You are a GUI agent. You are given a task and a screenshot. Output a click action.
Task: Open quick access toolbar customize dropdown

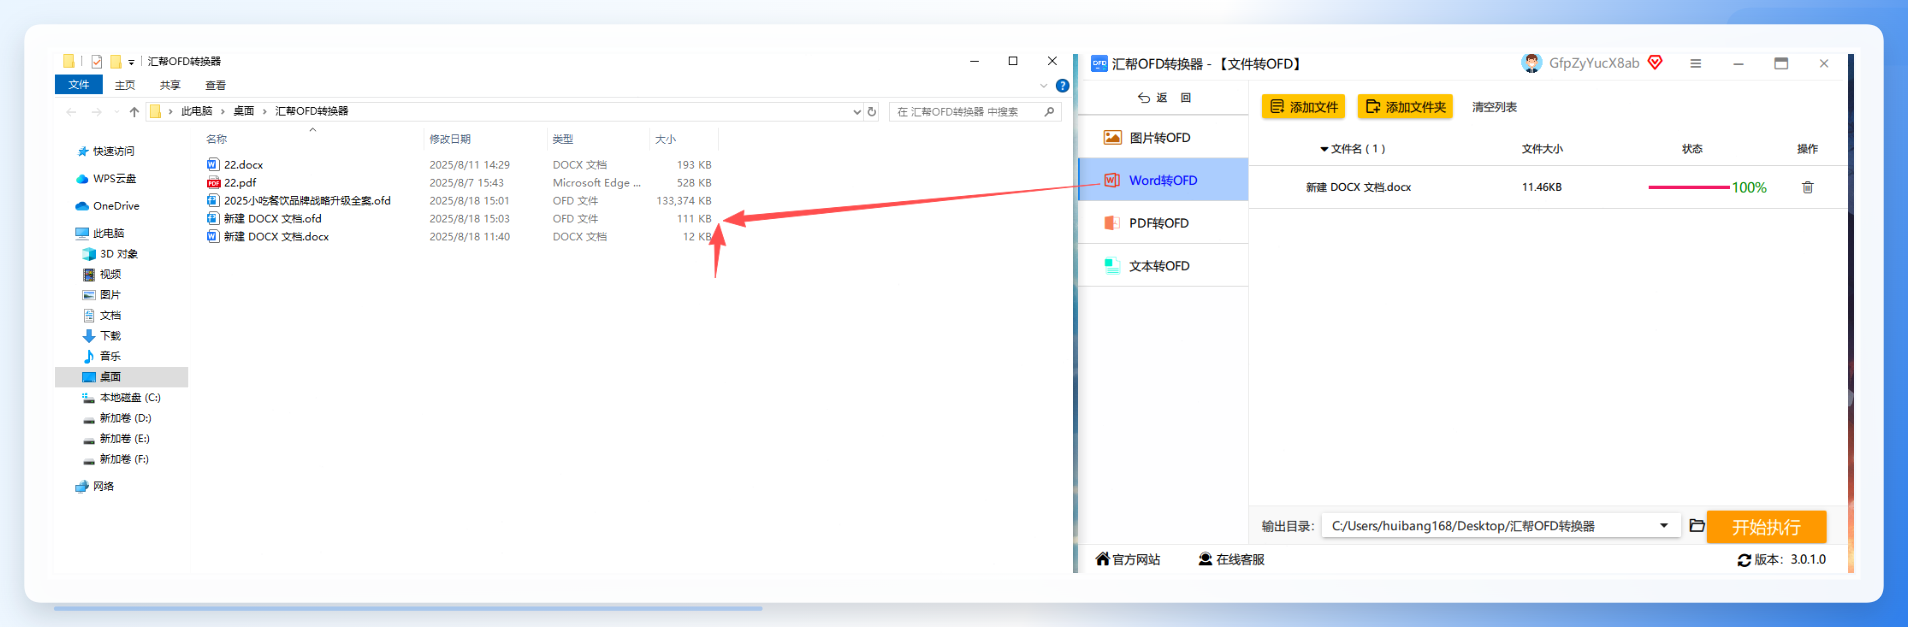131,62
